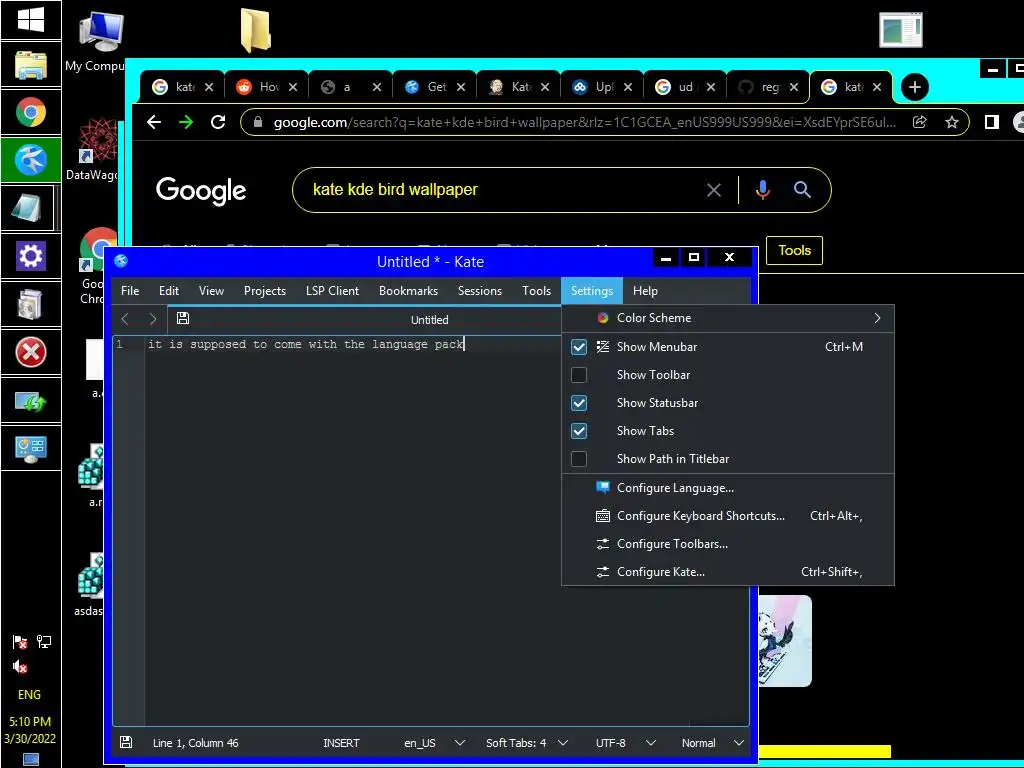Click the save icon in Kate tab bar
The image size is (1024, 768).
click(x=183, y=319)
